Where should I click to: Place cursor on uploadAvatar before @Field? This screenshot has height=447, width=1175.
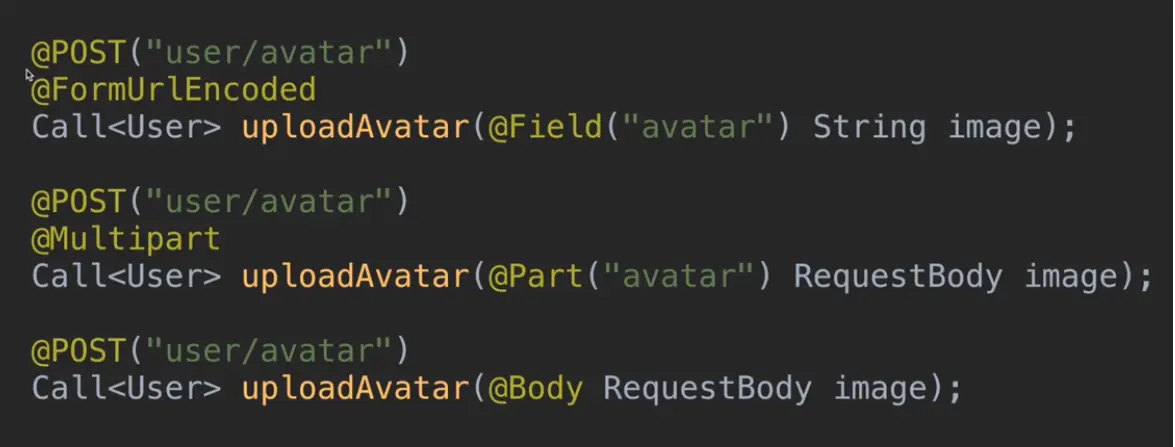(355, 128)
